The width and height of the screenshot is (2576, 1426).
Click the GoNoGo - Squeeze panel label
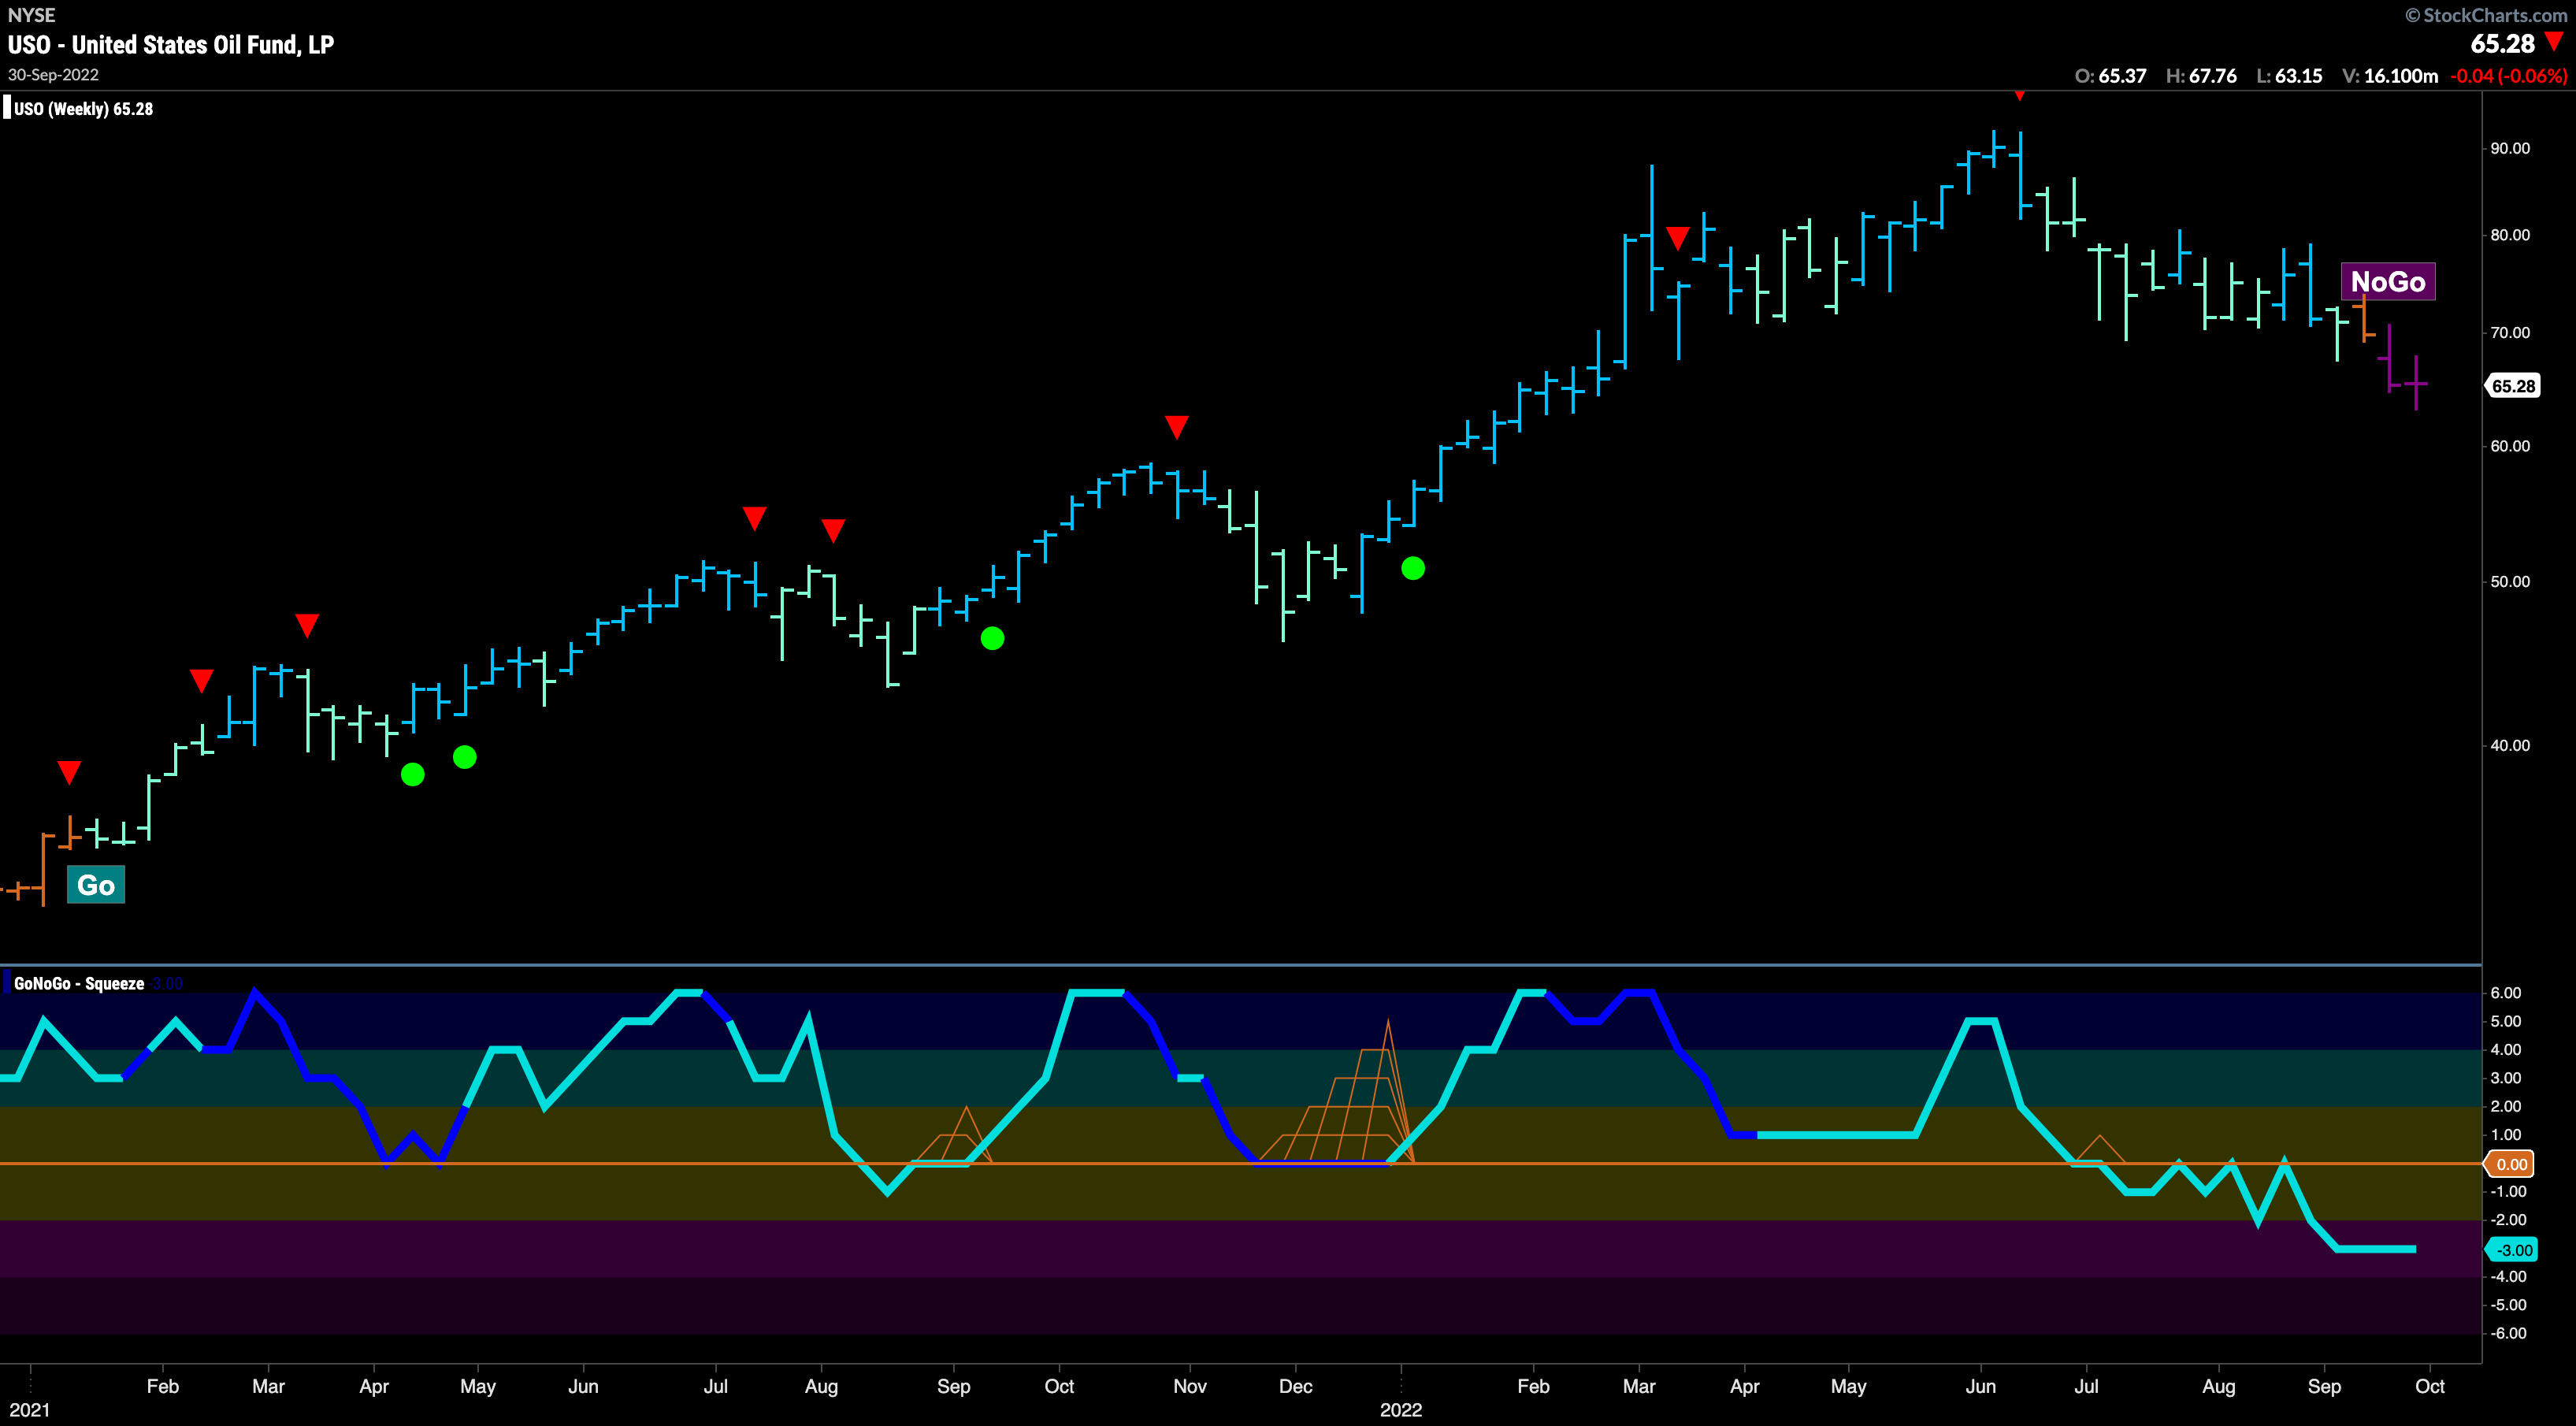79,984
